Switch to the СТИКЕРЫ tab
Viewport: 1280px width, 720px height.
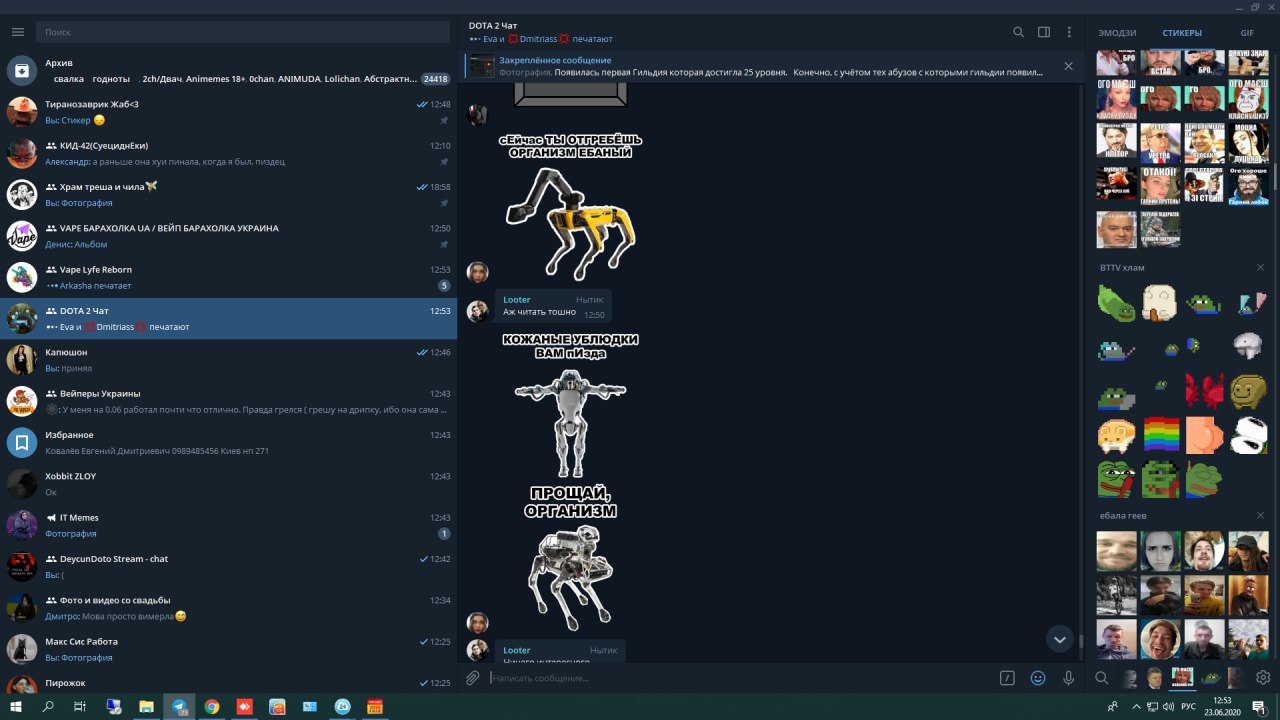point(1182,33)
